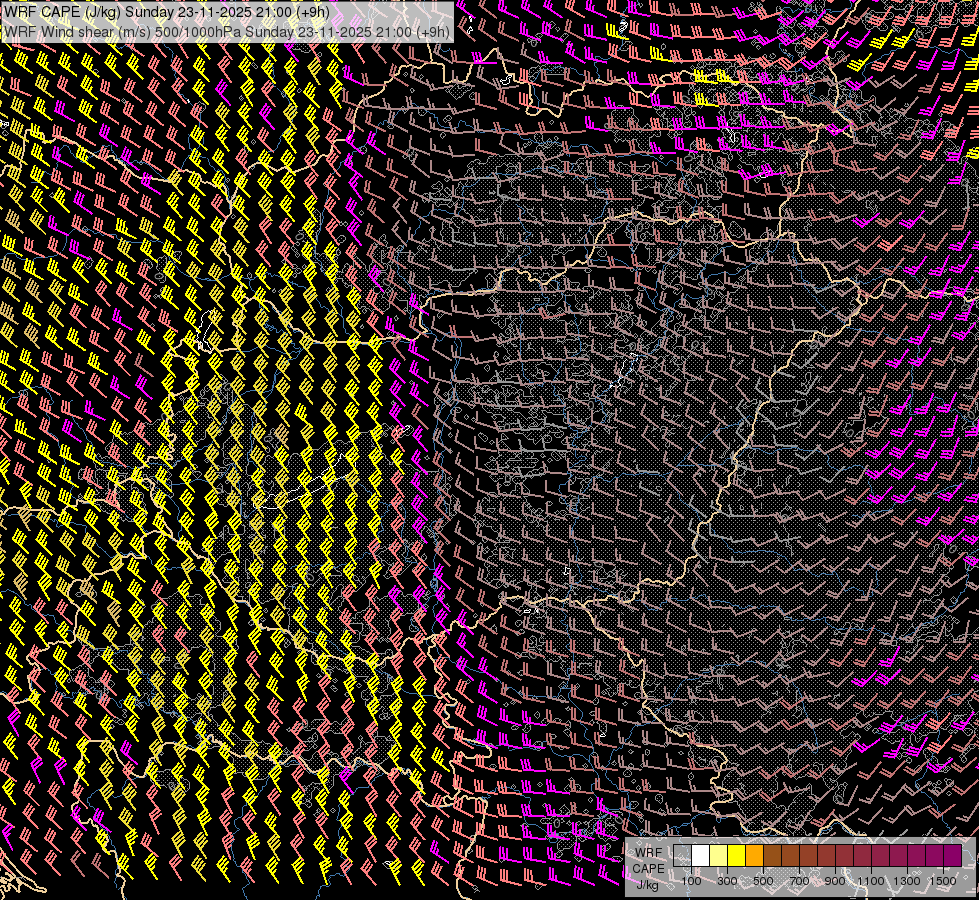The image size is (979, 900).
Task: Click the orange swatch in the CAPE legend
Action: click(754, 856)
